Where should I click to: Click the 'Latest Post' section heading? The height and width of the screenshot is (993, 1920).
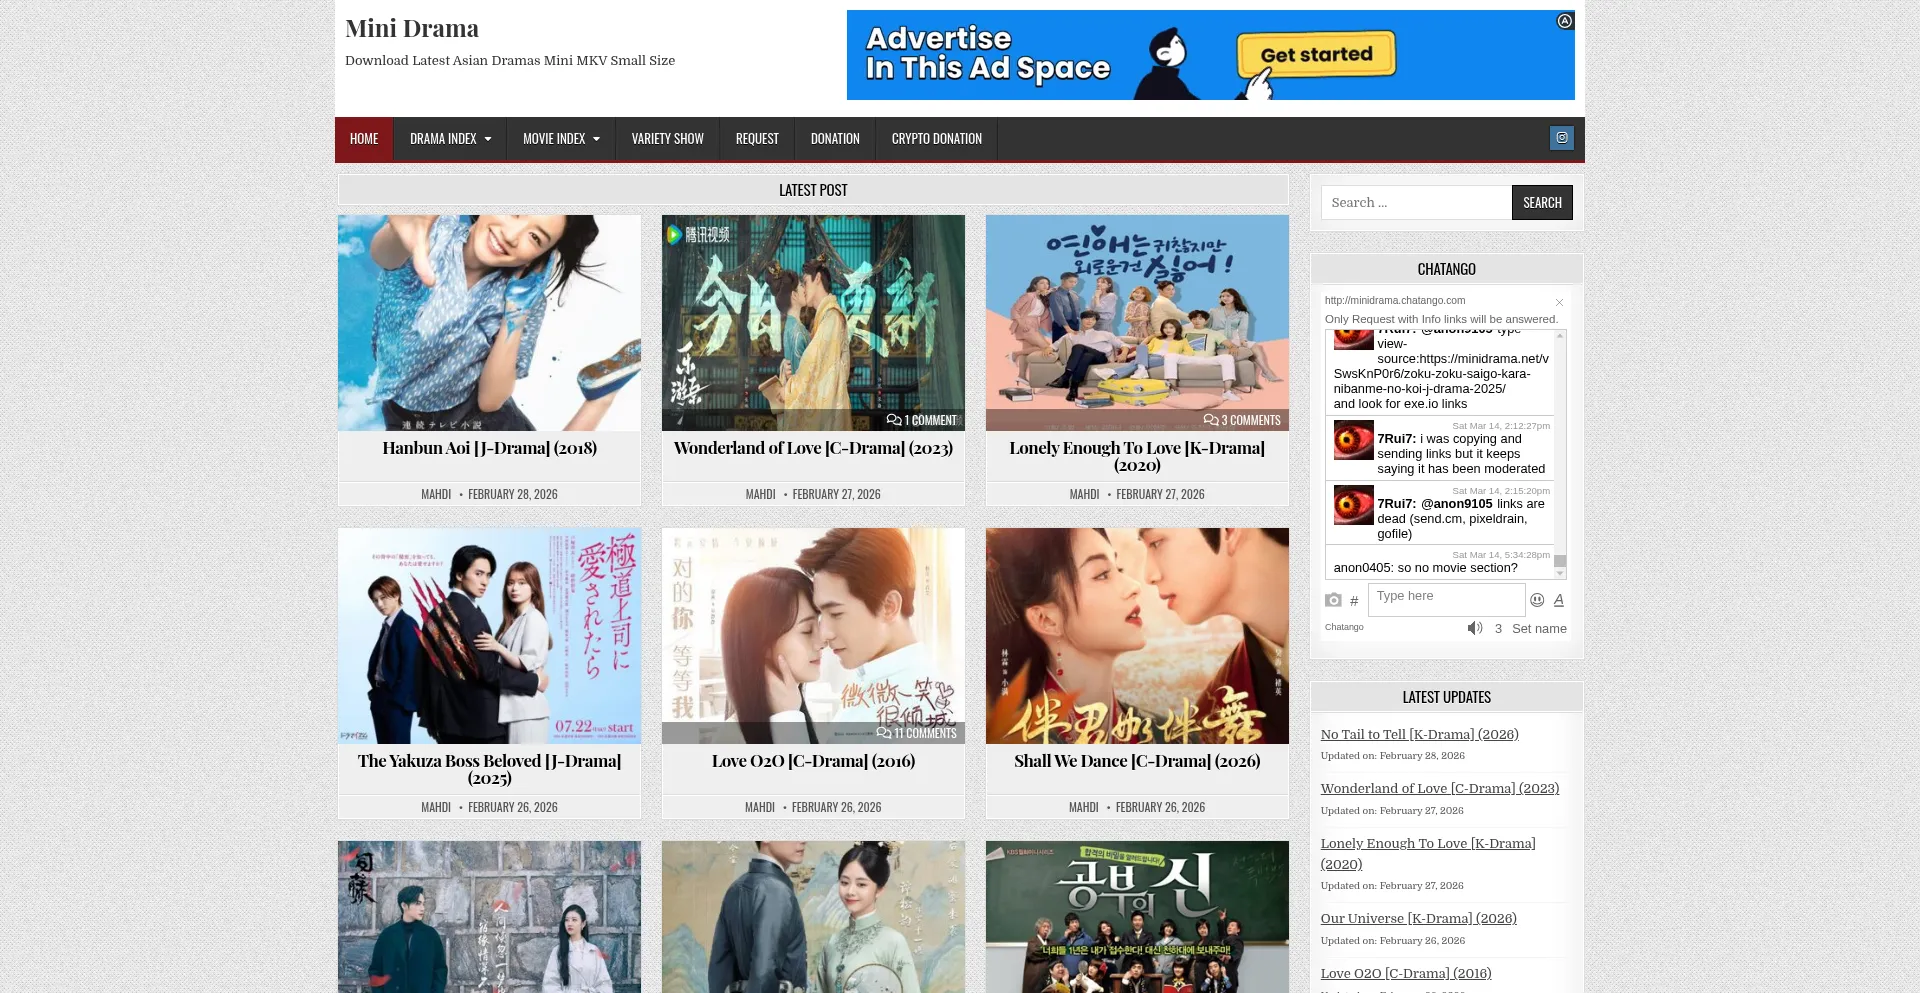click(813, 190)
